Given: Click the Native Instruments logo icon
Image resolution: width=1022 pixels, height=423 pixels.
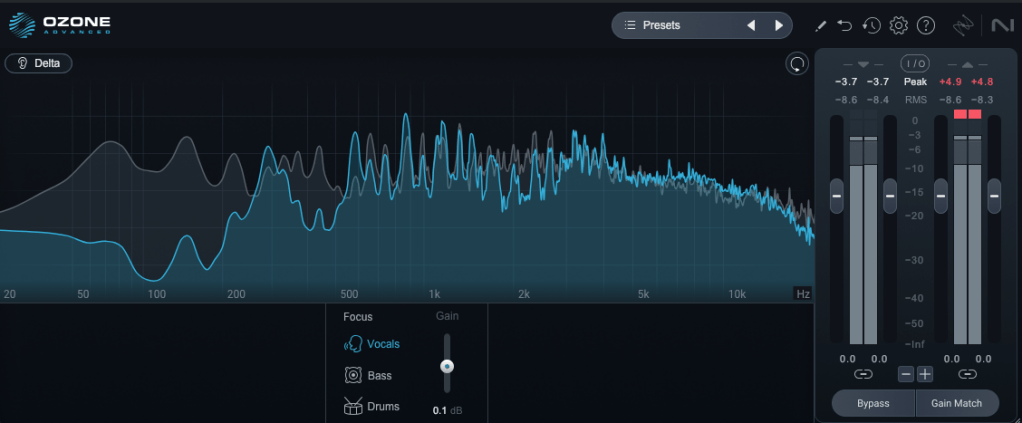Looking at the screenshot, I should pyautogui.click(x=1001, y=25).
